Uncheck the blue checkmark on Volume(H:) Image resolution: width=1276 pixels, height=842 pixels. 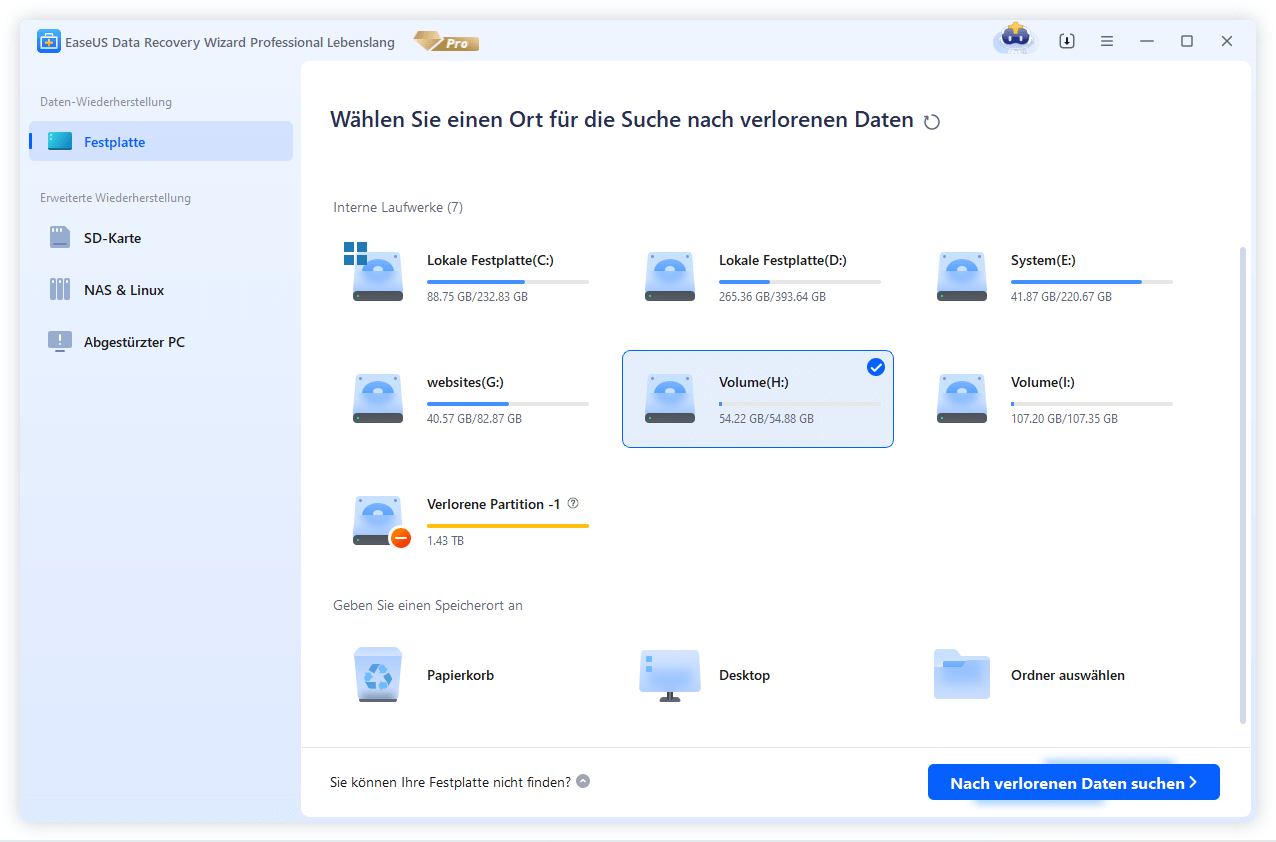[x=876, y=367]
